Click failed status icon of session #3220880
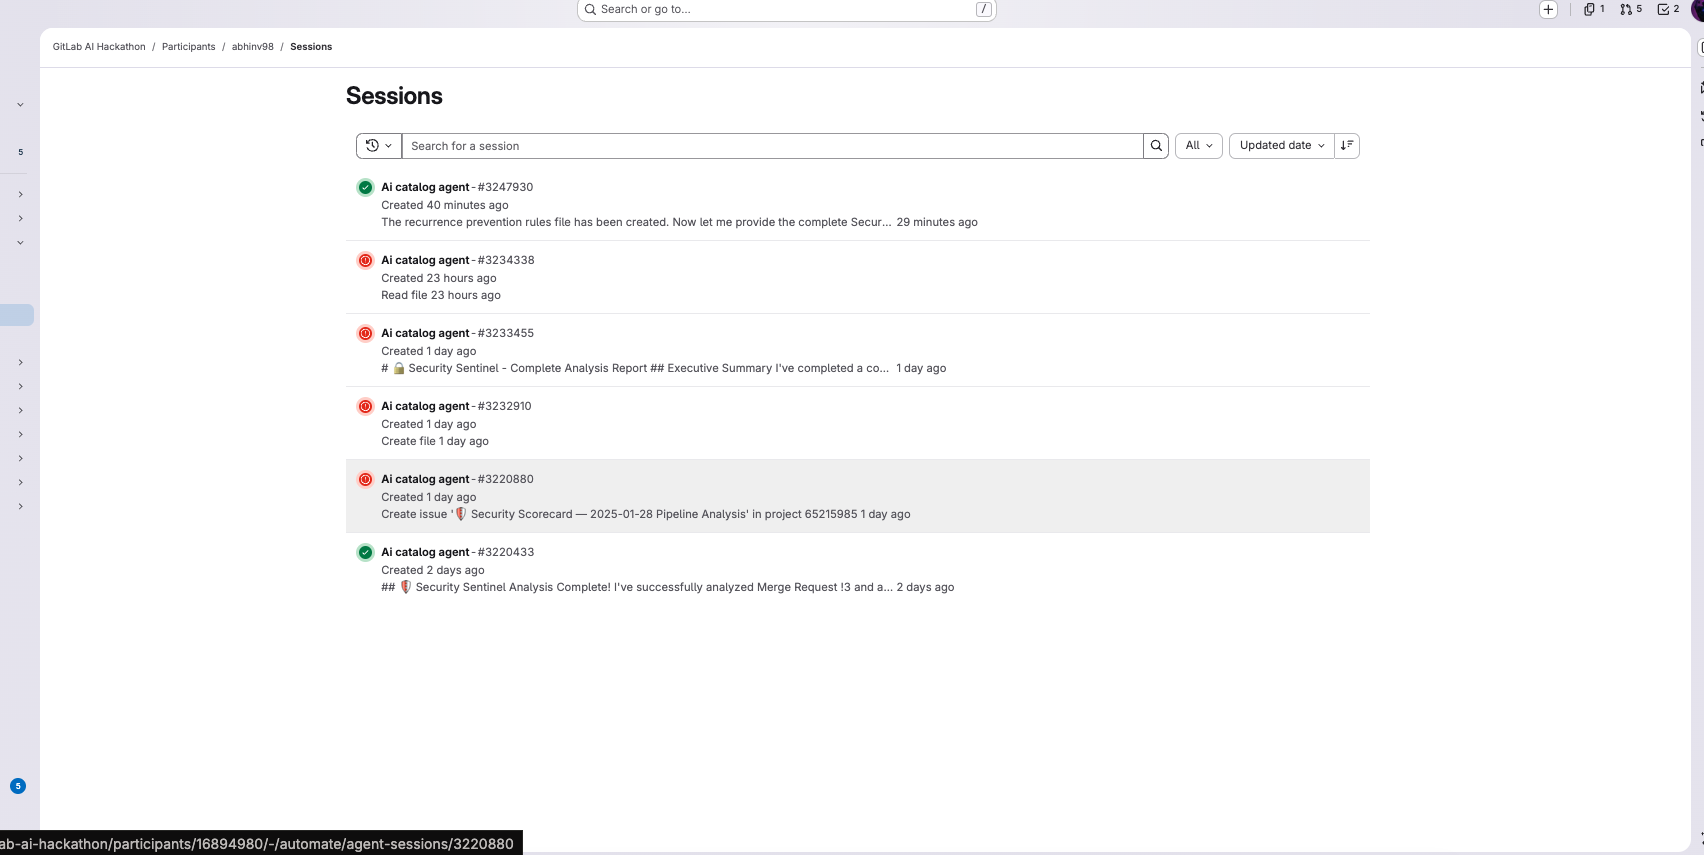Screen dimensions: 1704x855 [x=365, y=479]
